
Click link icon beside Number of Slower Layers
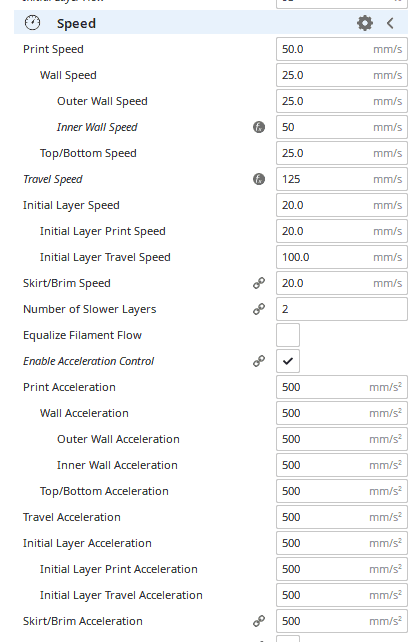[x=259, y=309]
